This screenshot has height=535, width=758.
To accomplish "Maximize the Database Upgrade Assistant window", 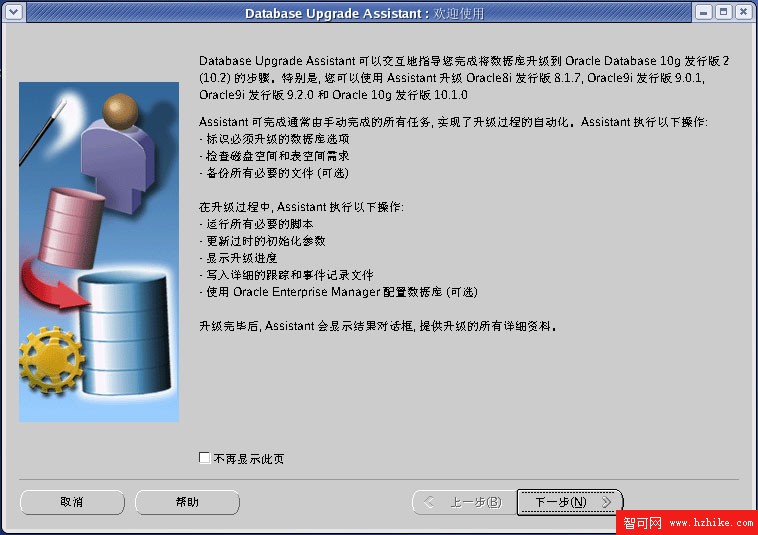I will tap(723, 12).
